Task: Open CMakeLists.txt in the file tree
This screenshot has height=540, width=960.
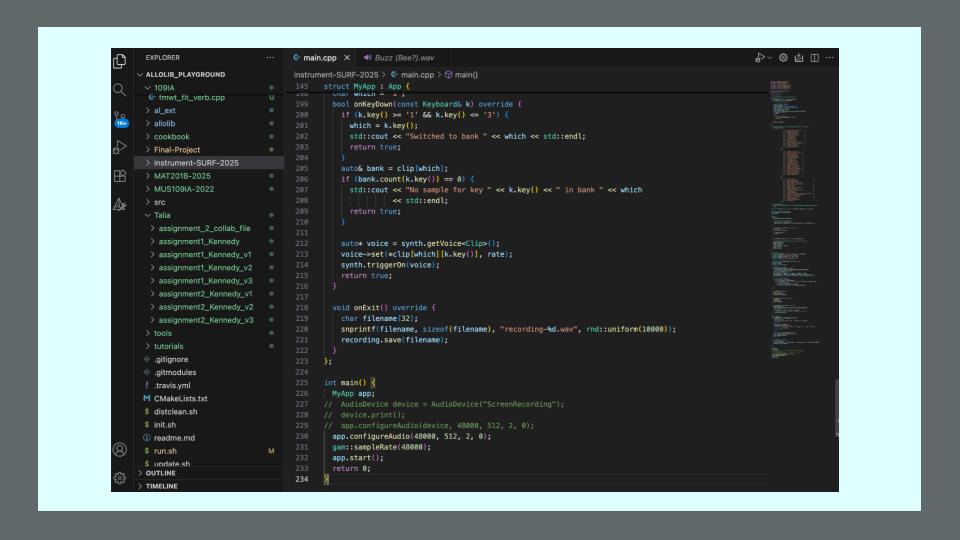Action: pyautogui.click(x=180, y=398)
